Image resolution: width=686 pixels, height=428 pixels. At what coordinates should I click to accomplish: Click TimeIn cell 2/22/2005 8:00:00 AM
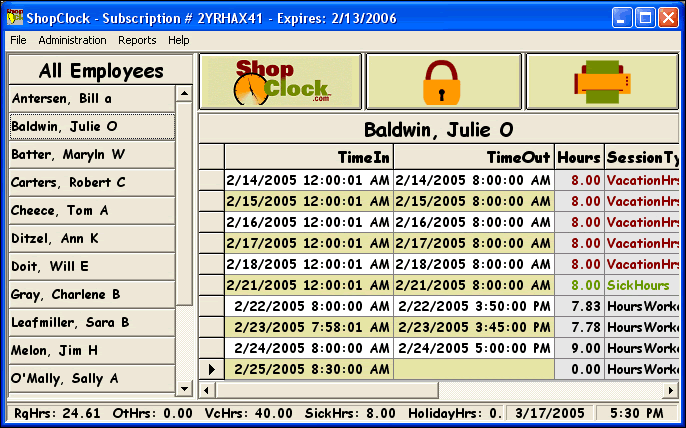[x=309, y=306]
